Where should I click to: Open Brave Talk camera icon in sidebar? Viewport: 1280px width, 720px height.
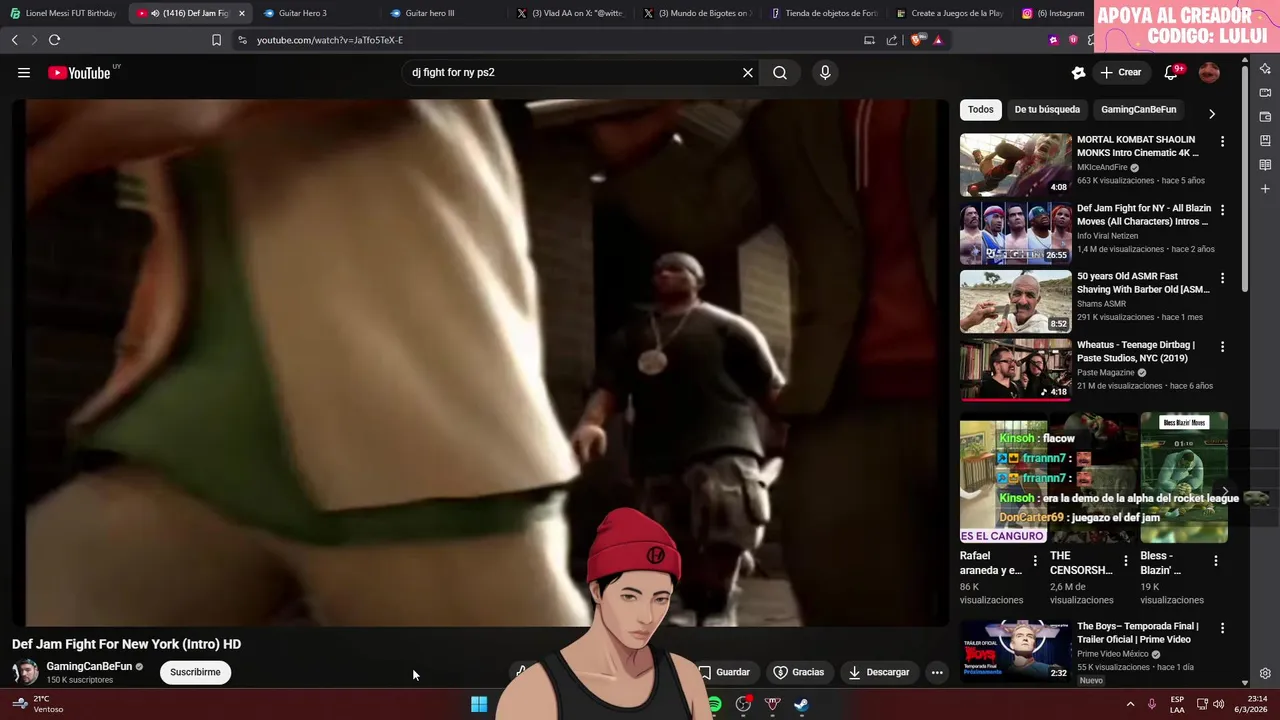click(1265, 93)
